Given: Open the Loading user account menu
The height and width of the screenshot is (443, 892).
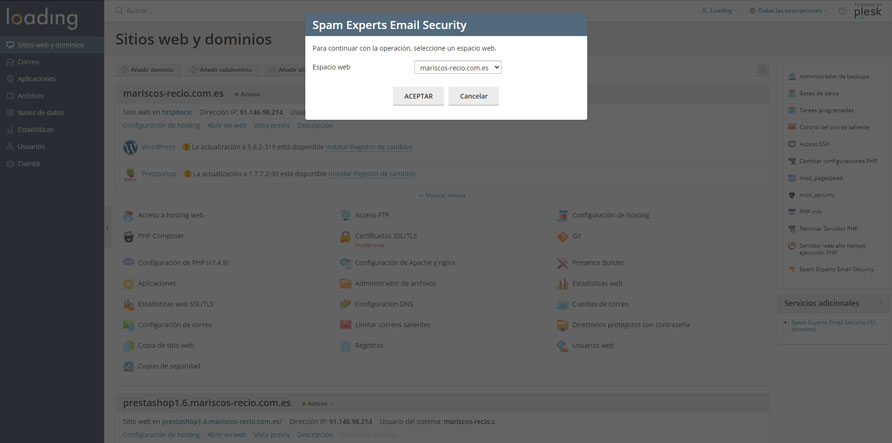Looking at the screenshot, I should pyautogui.click(x=720, y=11).
